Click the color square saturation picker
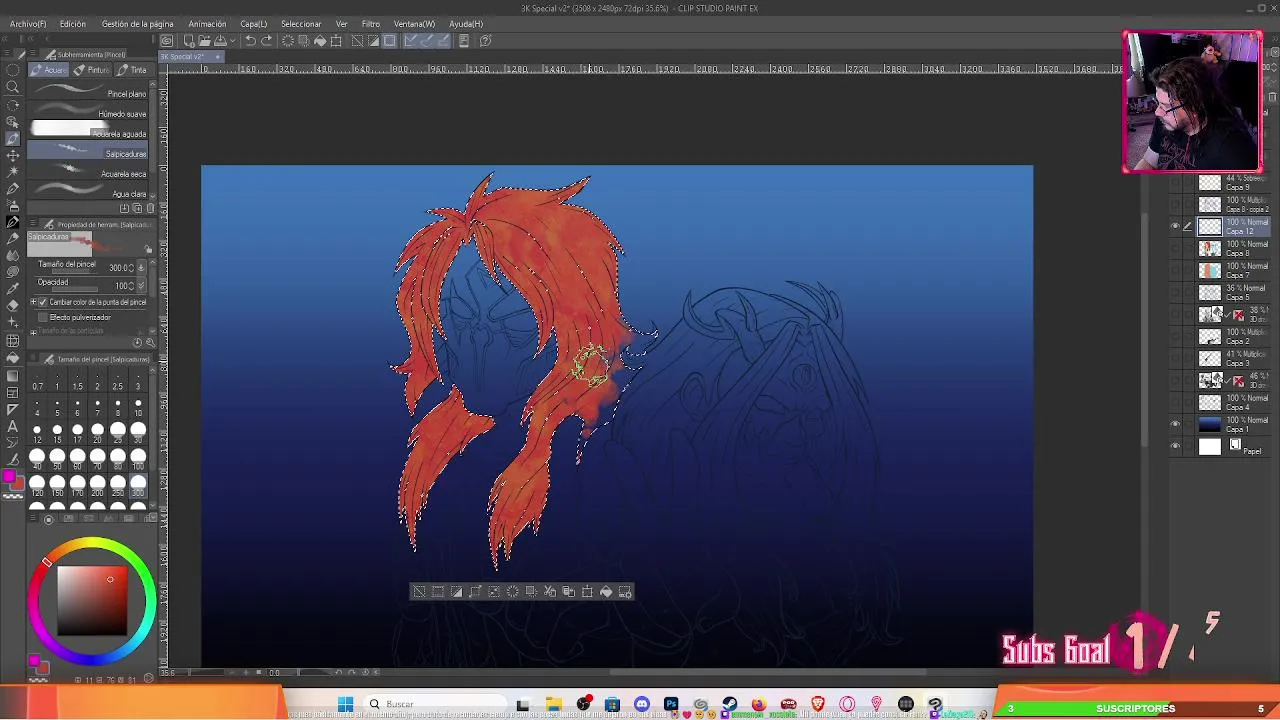Image resolution: width=1280 pixels, height=720 pixels. pos(92,600)
